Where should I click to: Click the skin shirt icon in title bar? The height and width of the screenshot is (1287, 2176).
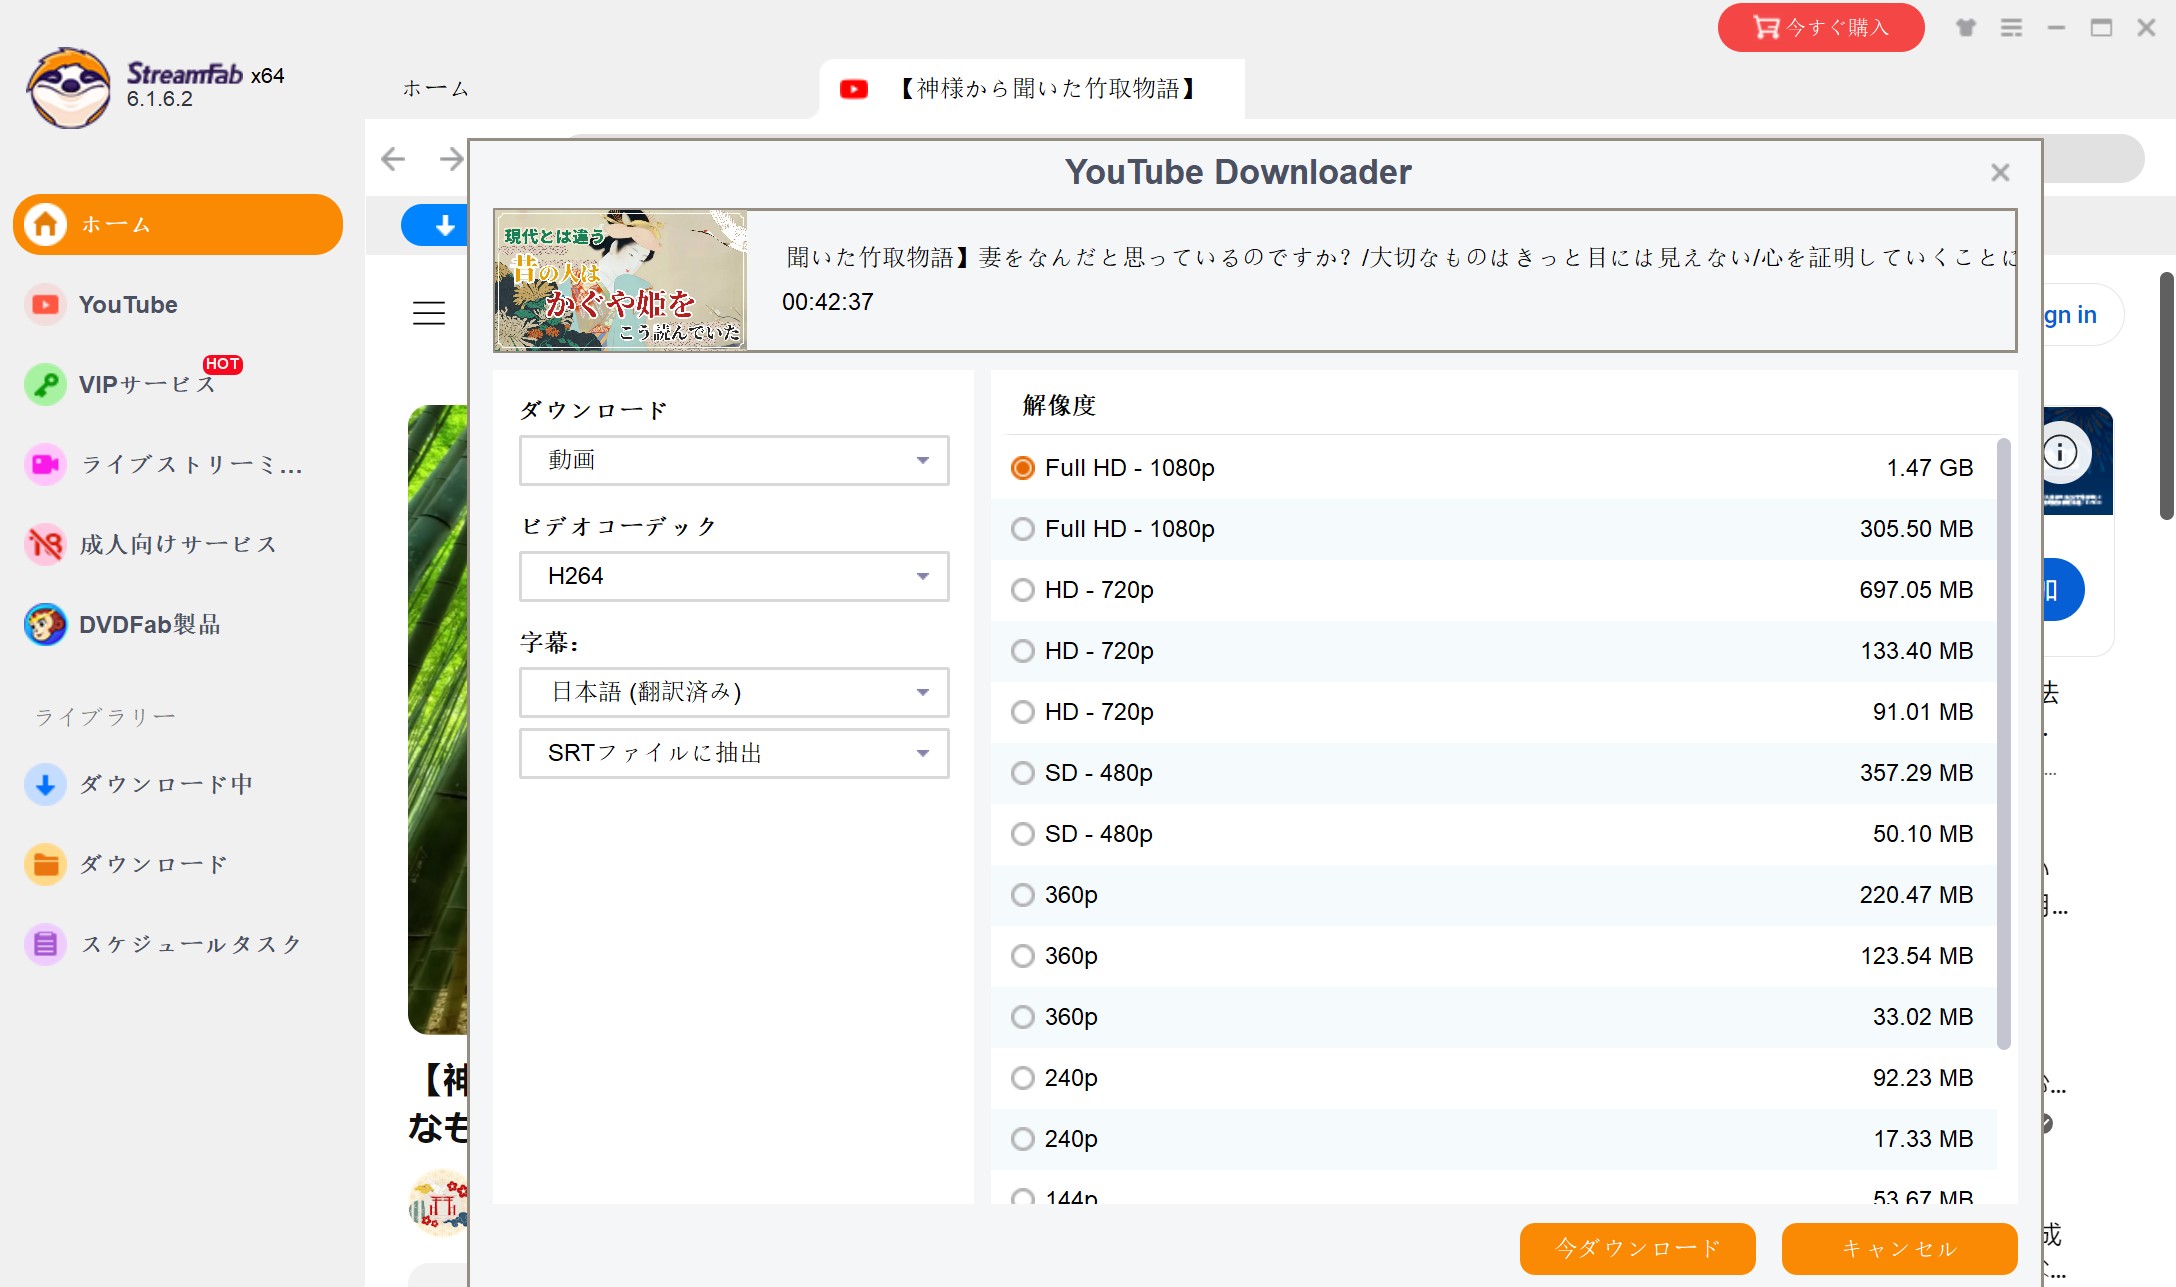coord(1966,28)
